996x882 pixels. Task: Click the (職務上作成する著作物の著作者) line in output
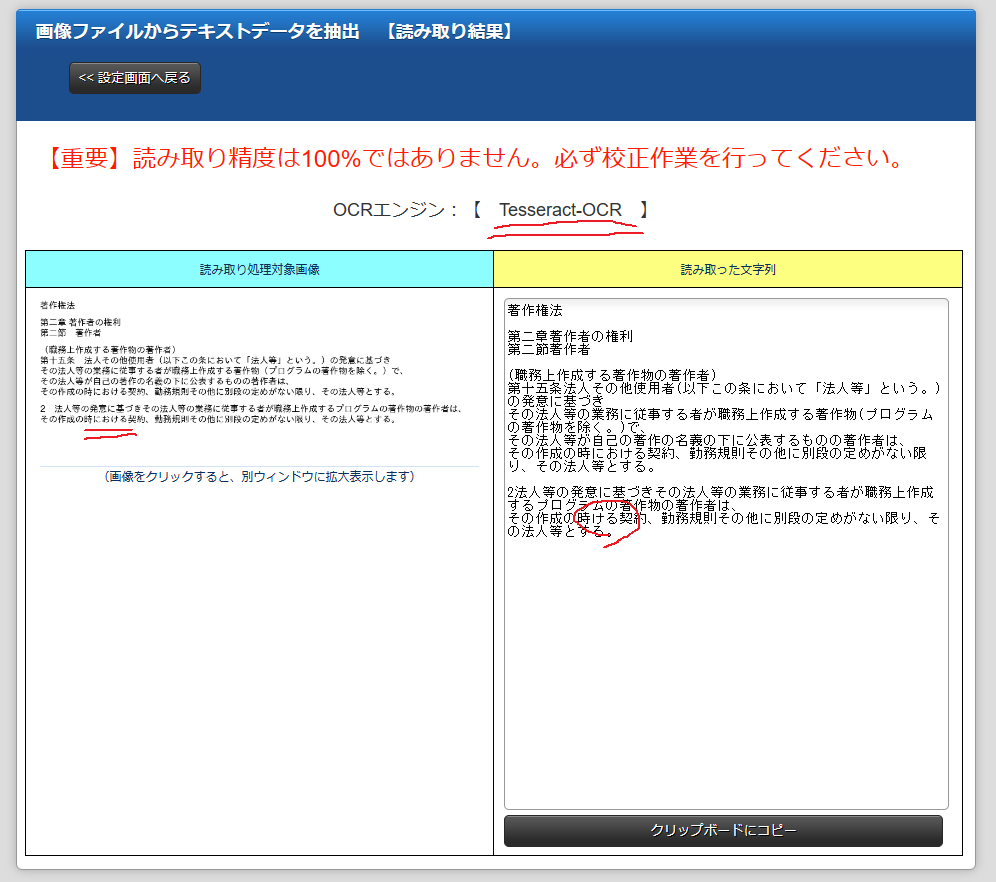(x=610, y=375)
